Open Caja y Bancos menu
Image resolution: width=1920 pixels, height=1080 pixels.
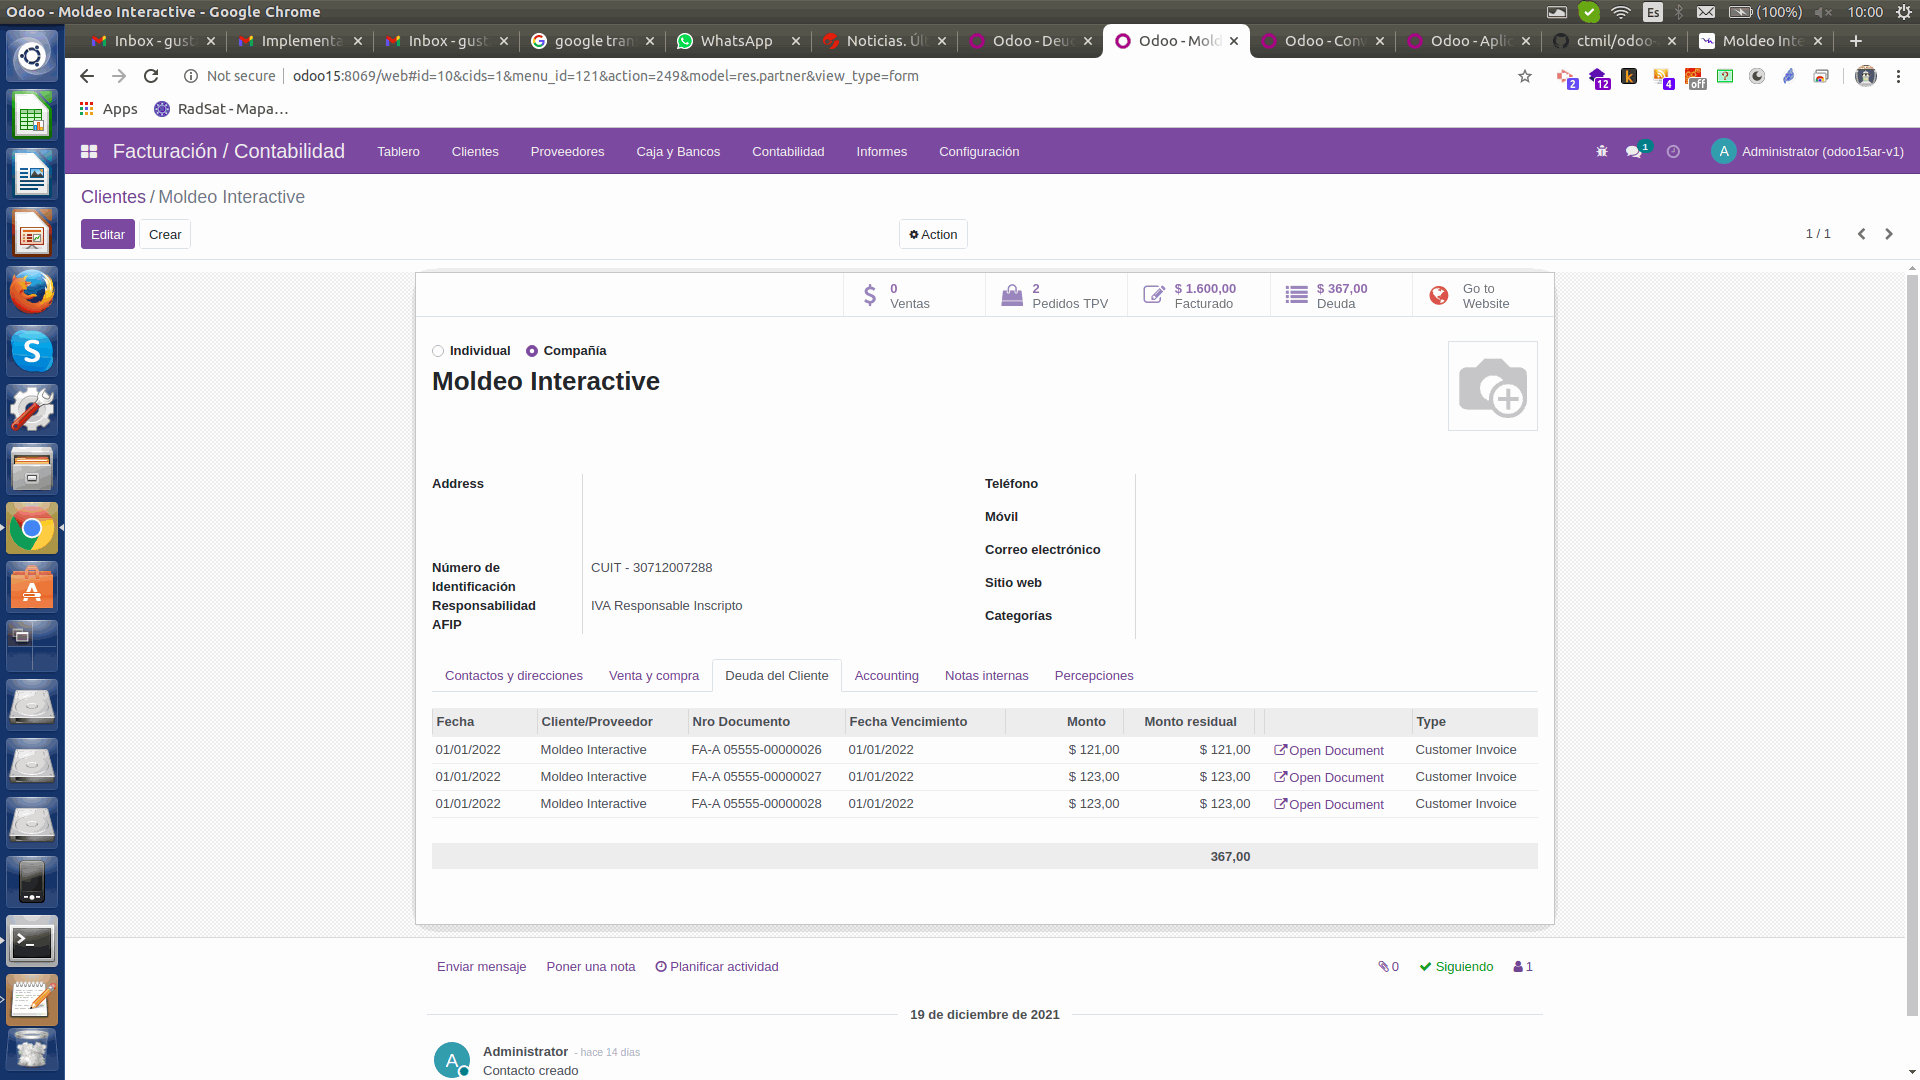(x=678, y=152)
